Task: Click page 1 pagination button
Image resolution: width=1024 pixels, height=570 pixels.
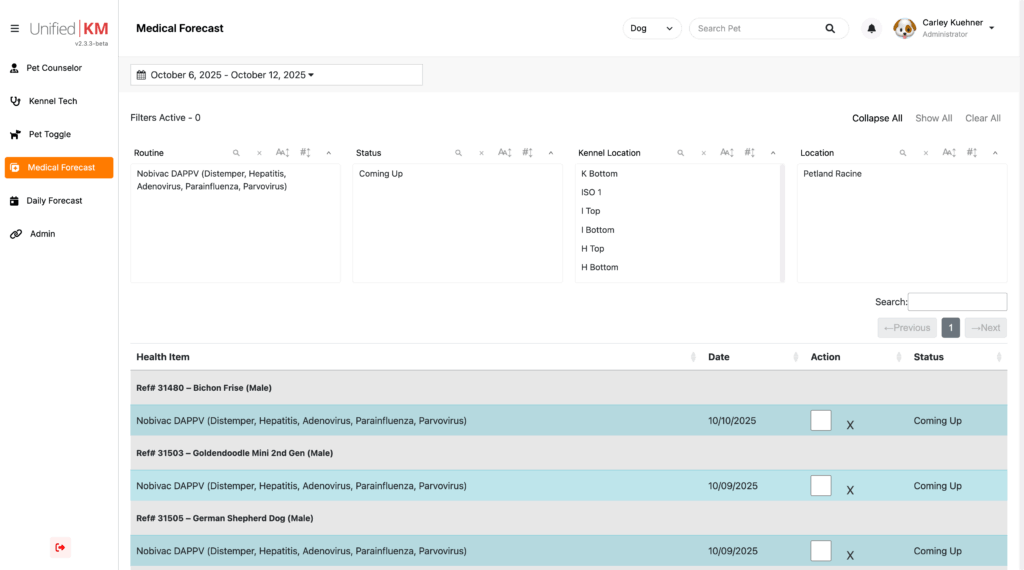Action: 951,328
